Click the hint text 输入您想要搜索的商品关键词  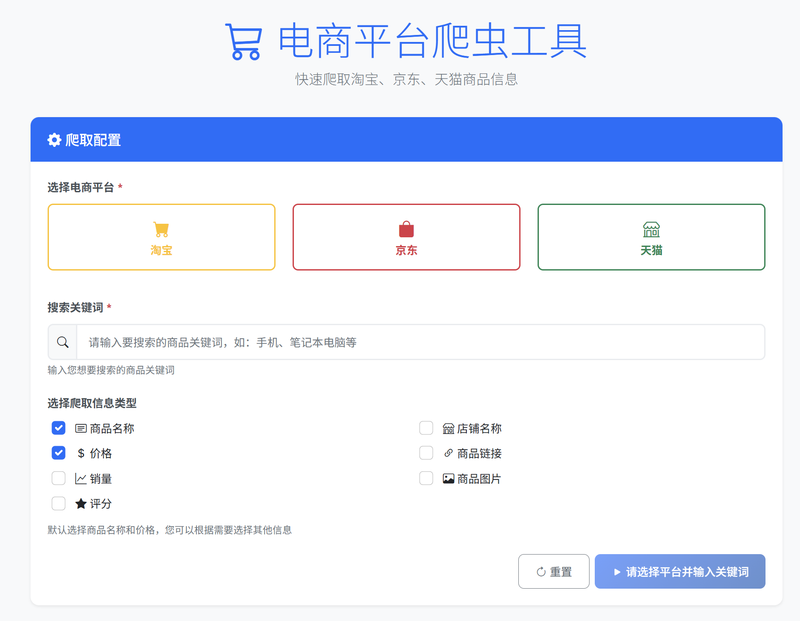point(111,370)
